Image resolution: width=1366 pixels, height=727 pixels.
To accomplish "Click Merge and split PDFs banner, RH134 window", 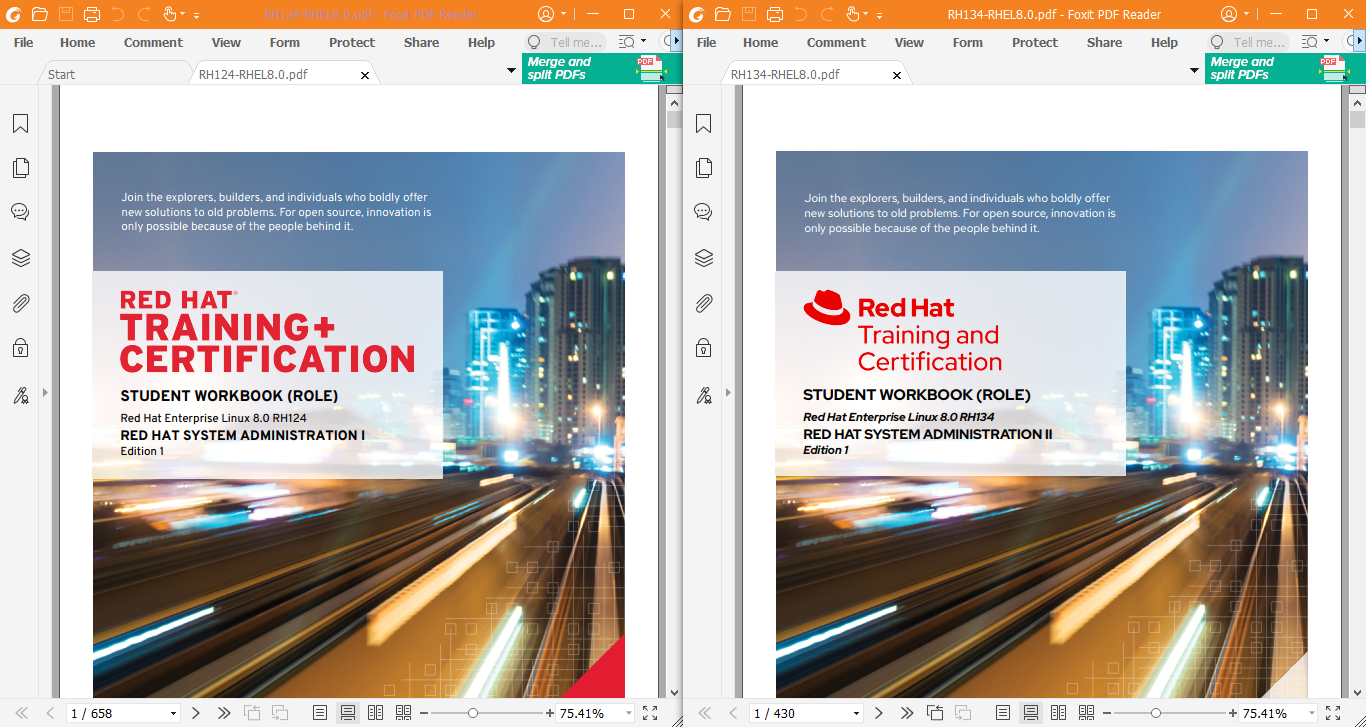I will tap(1284, 68).
